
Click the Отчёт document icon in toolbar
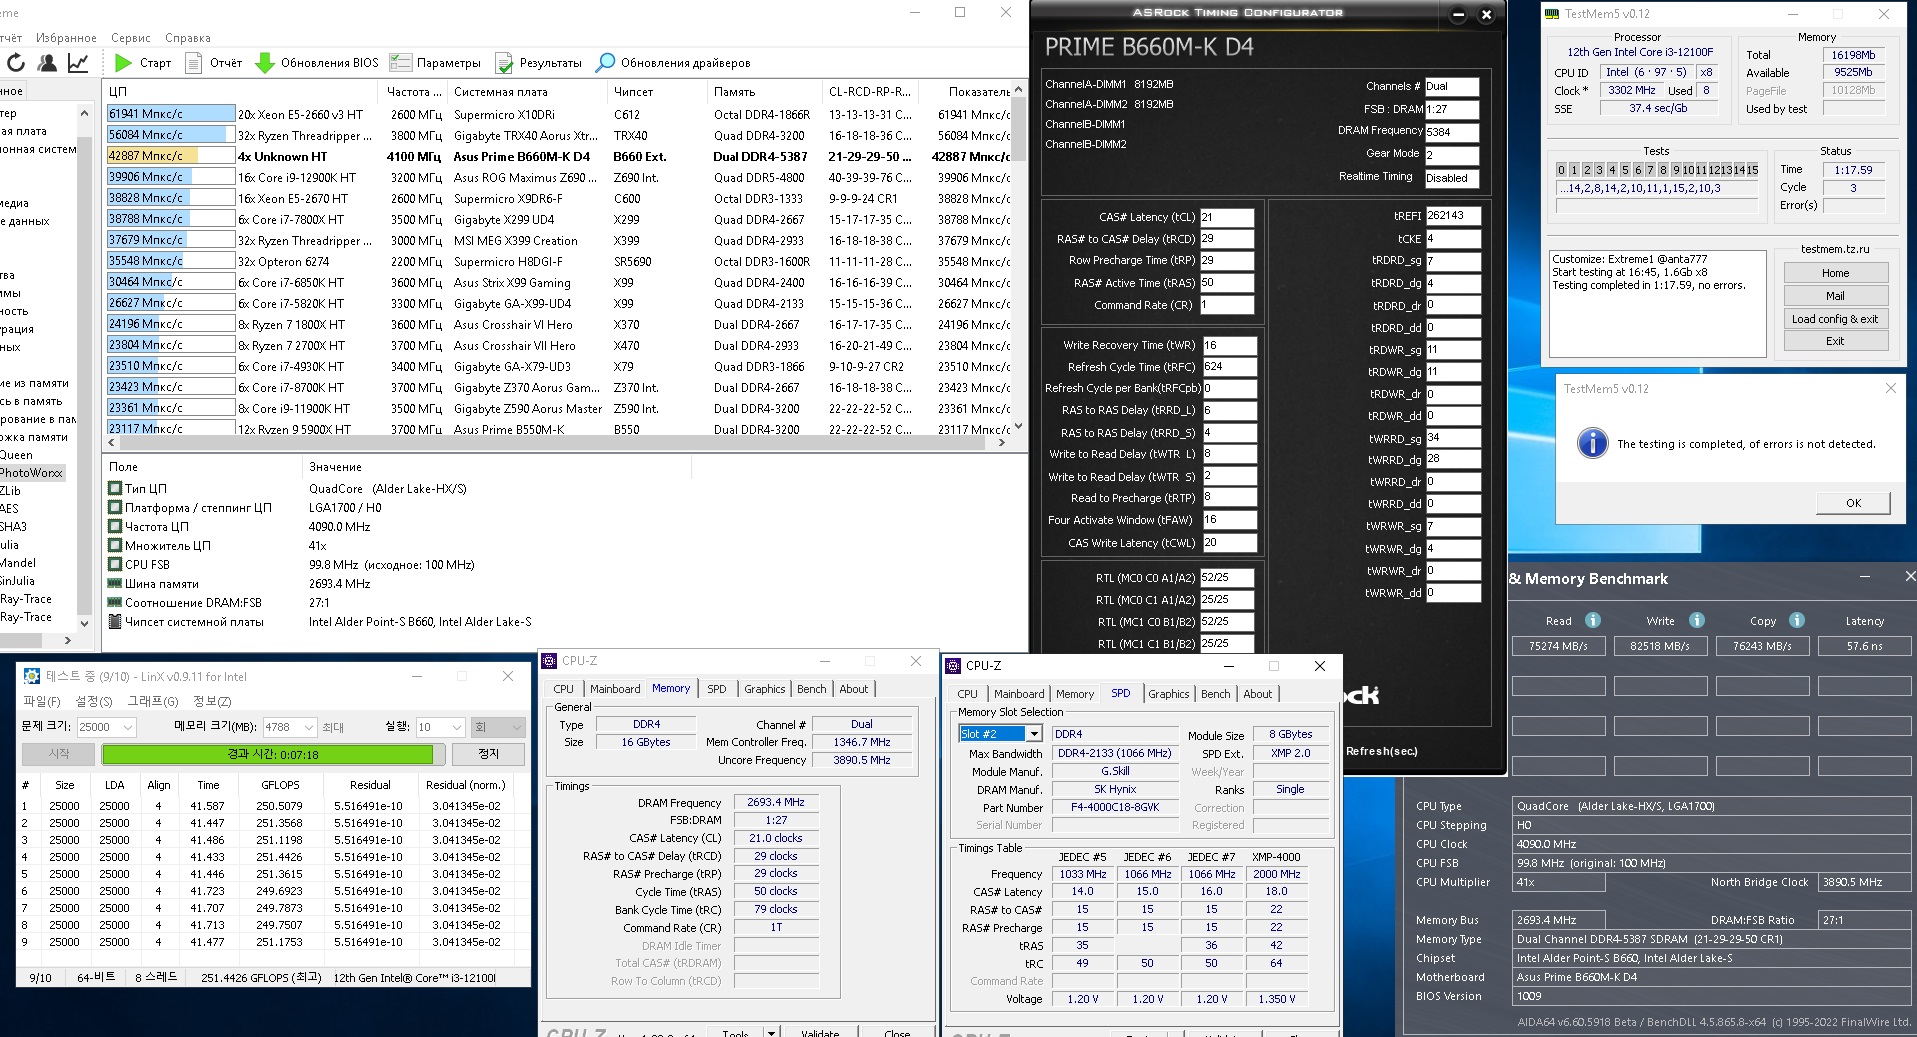[194, 63]
